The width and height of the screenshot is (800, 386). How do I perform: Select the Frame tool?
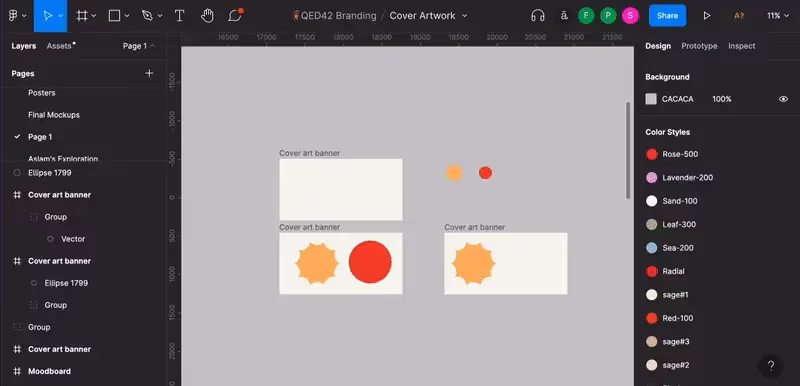coord(82,16)
